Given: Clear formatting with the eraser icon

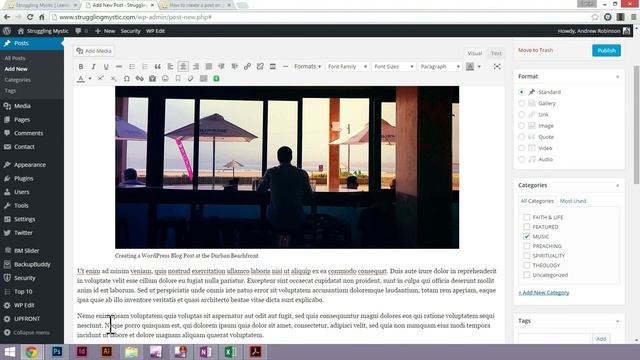Looking at the screenshot, I should coord(191,78).
